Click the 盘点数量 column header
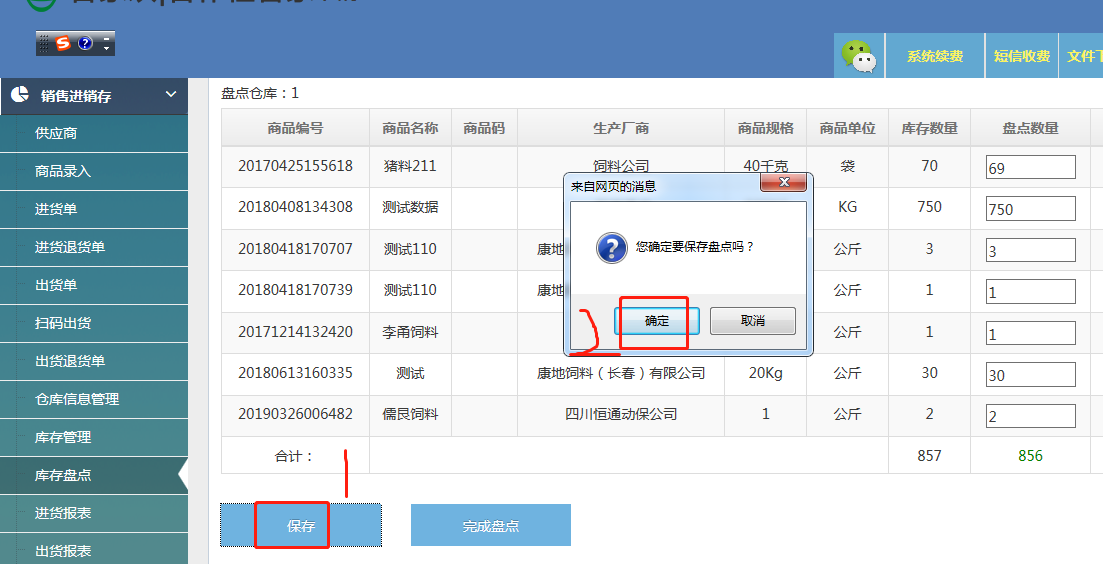Viewport: 1103px width, 564px height. point(1031,128)
